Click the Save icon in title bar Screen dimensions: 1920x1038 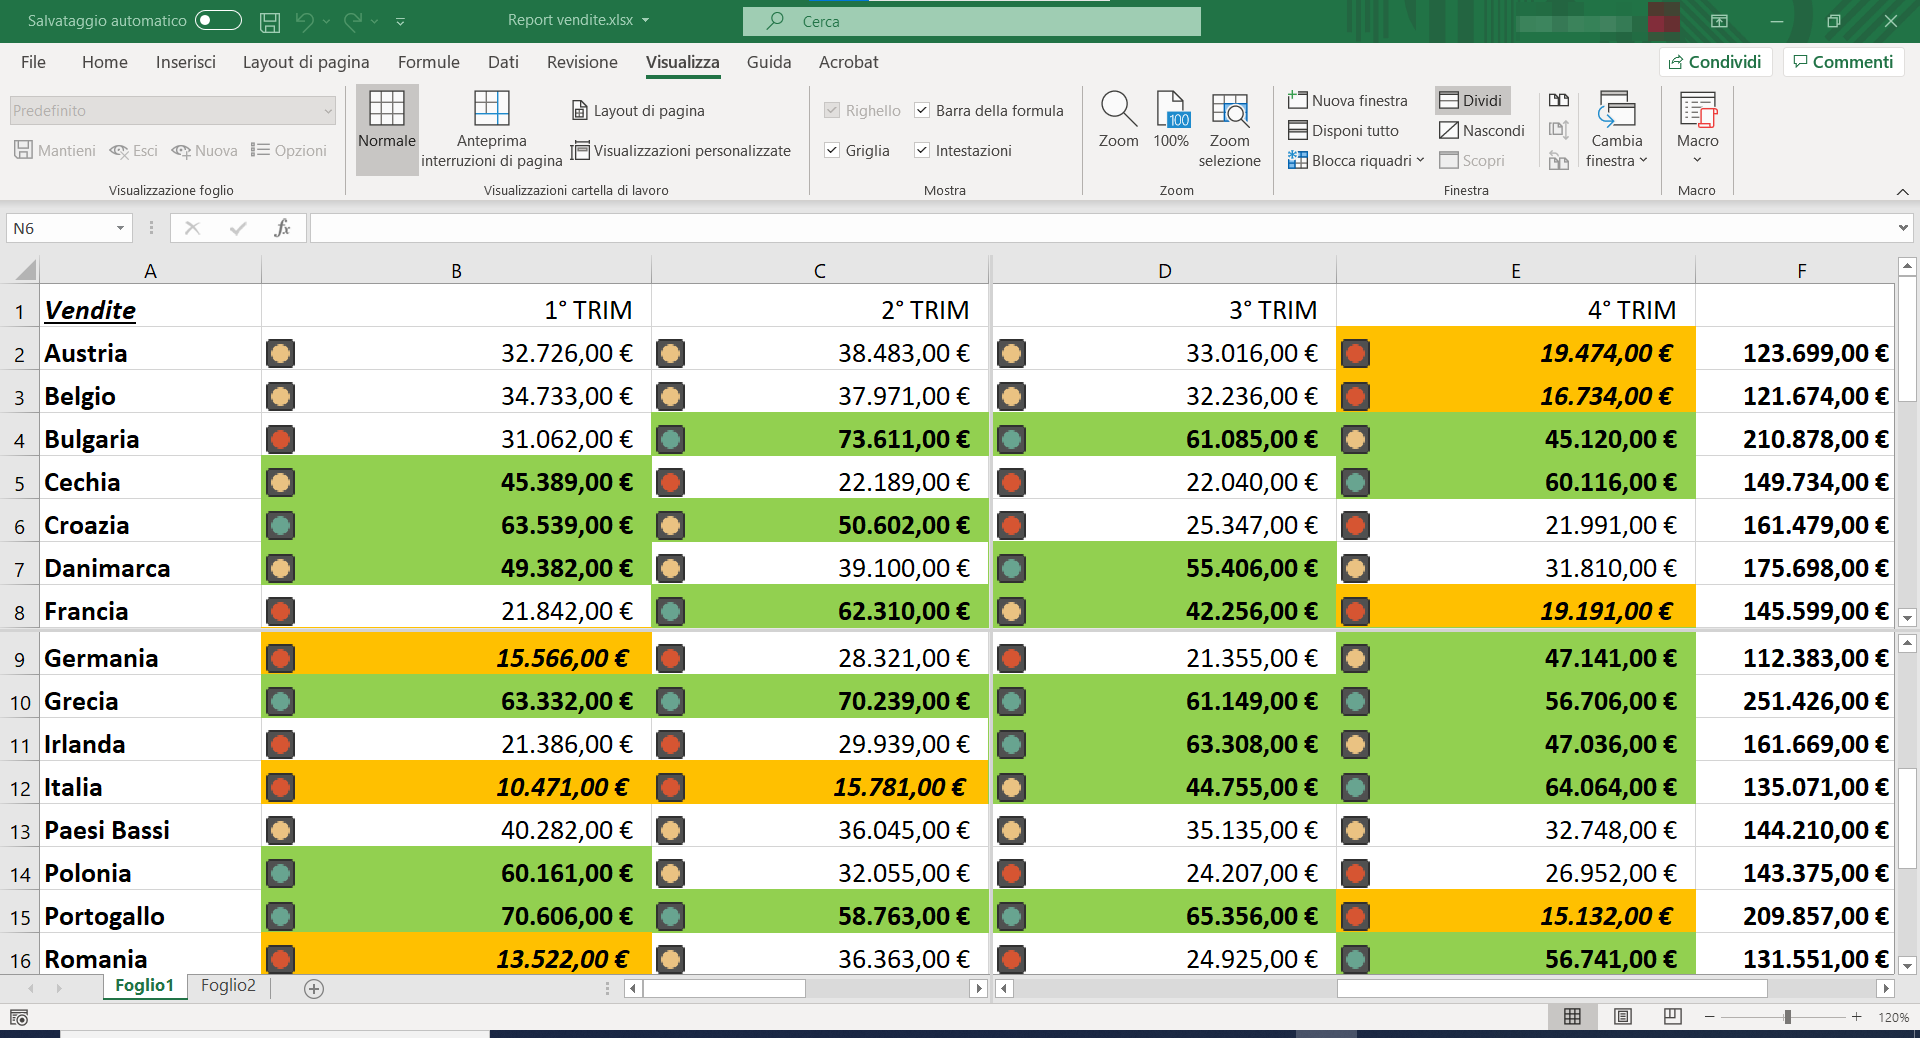[270, 21]
